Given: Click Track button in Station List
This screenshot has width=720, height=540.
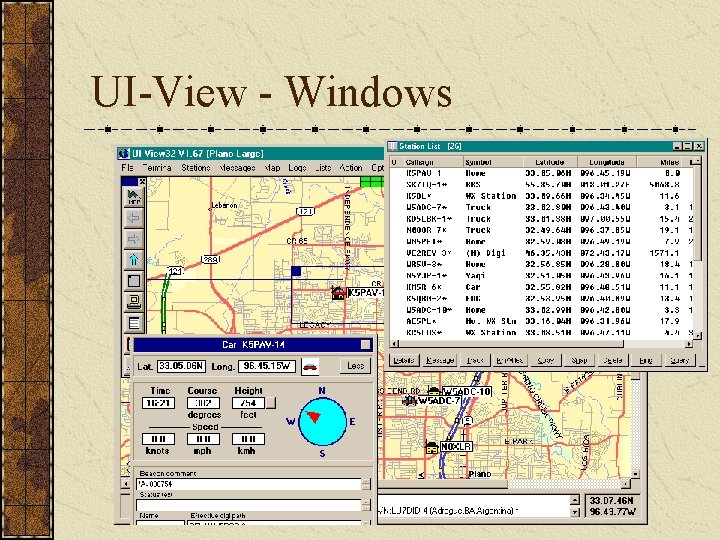Looking at the screenshot, I should (x=475, y=360).
